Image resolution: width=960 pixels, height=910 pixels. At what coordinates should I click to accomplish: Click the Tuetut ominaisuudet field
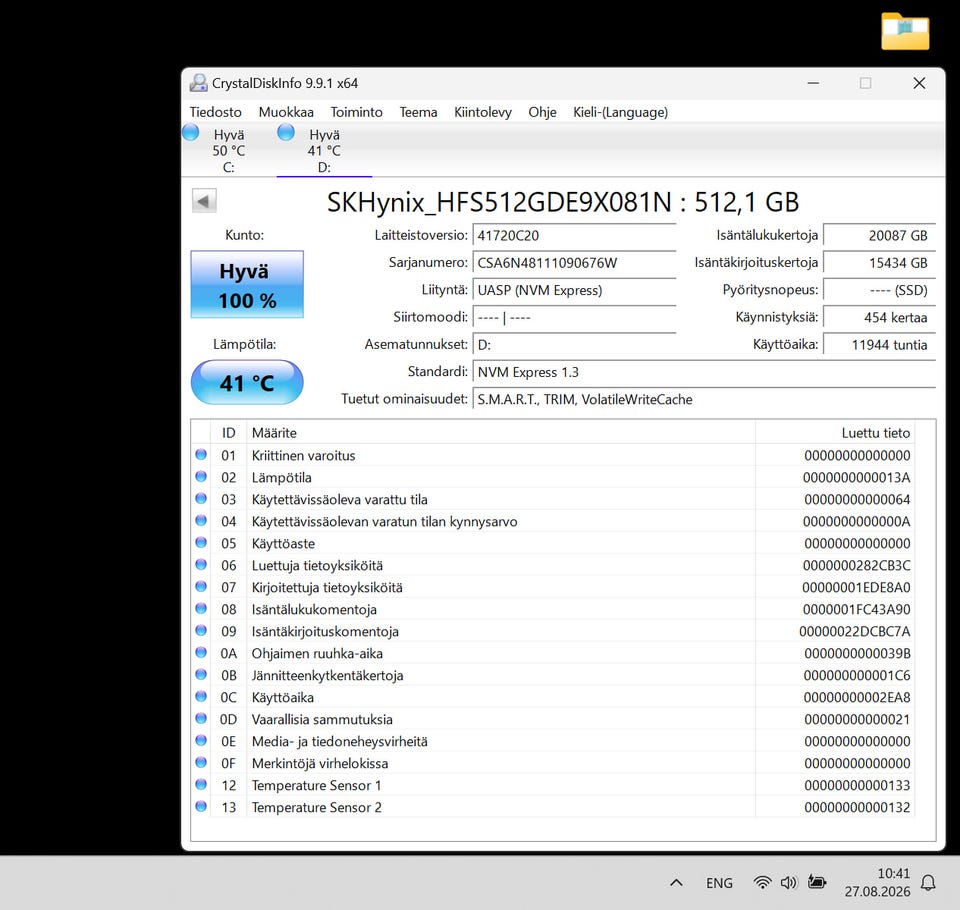[704, 399]
